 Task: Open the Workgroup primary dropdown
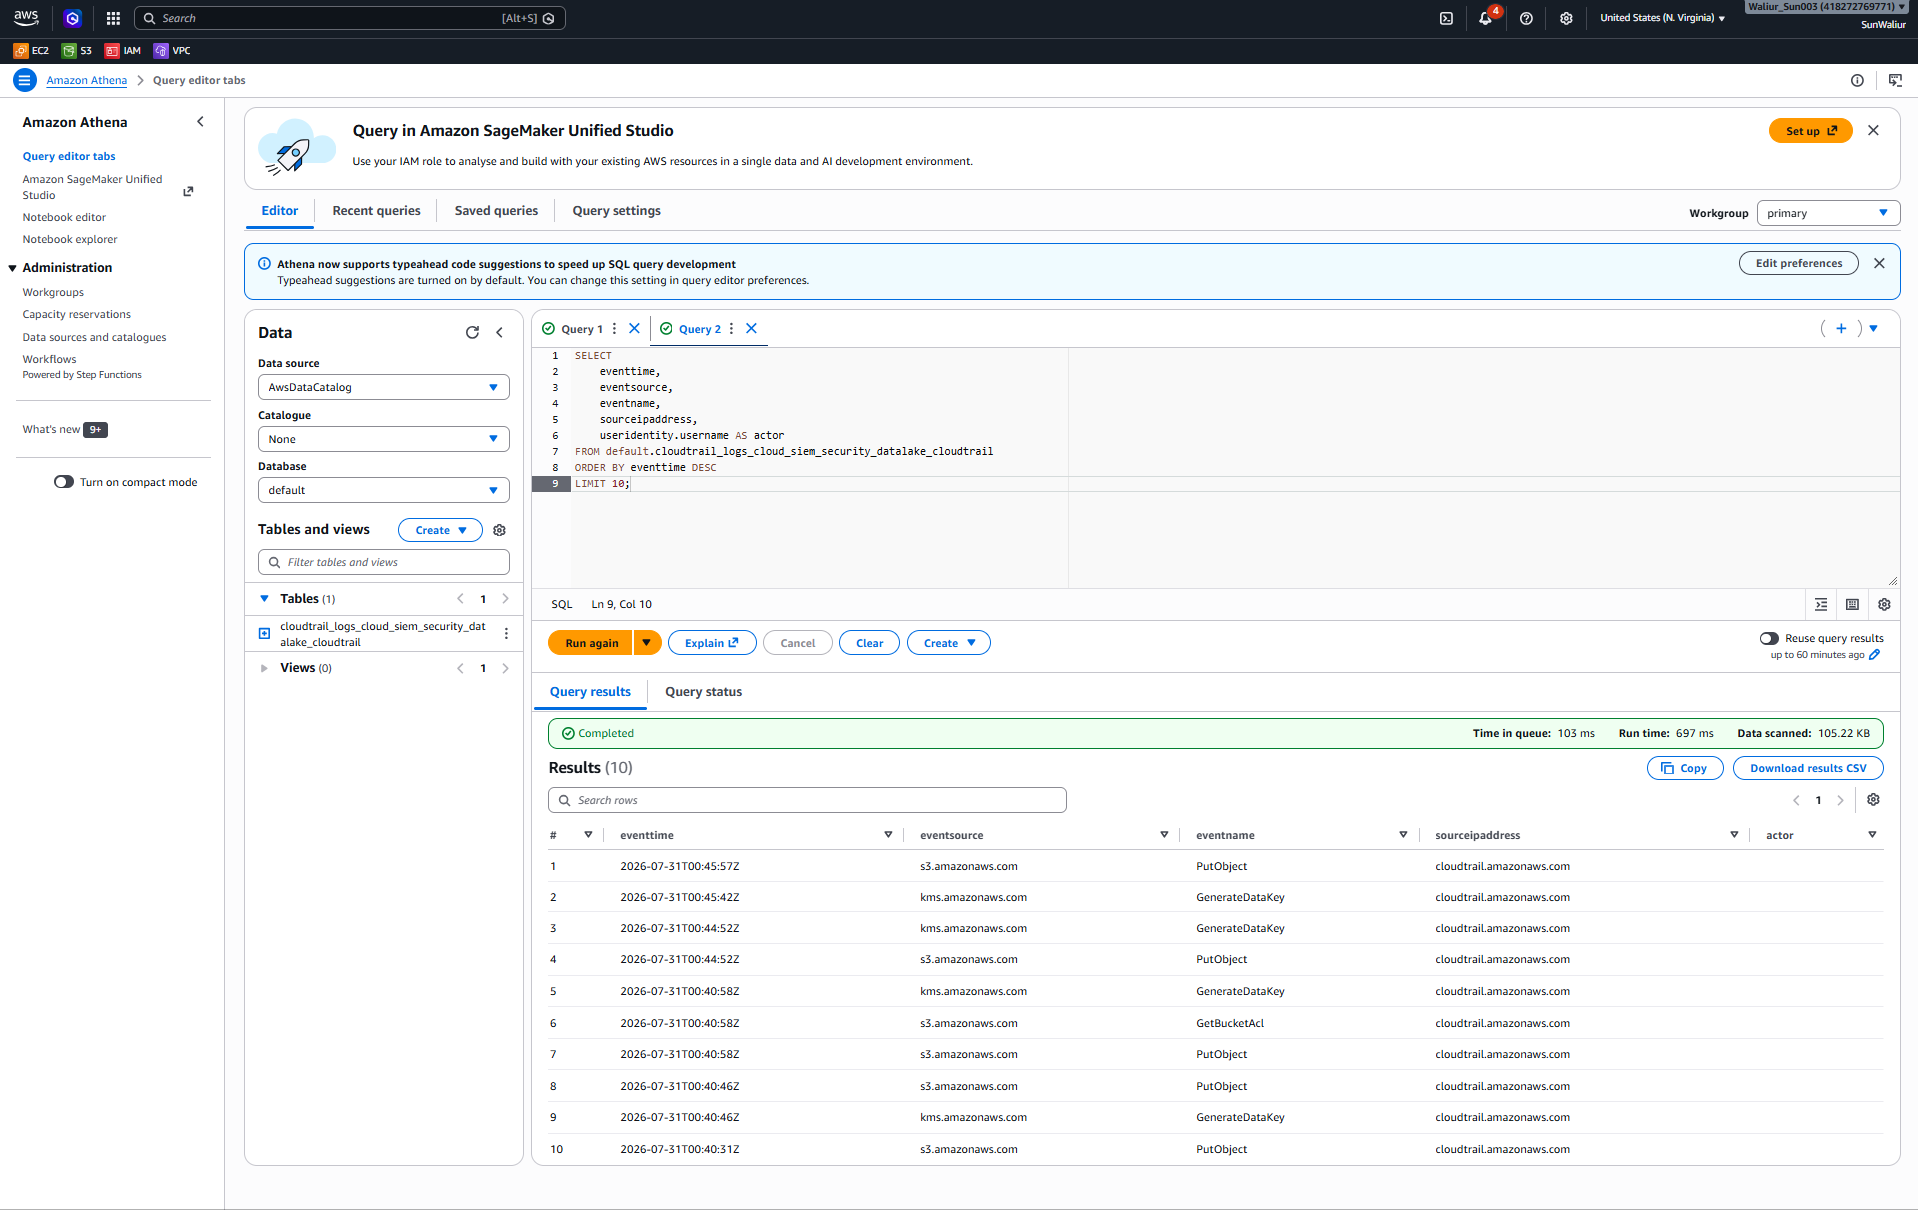pos(1828,213)
